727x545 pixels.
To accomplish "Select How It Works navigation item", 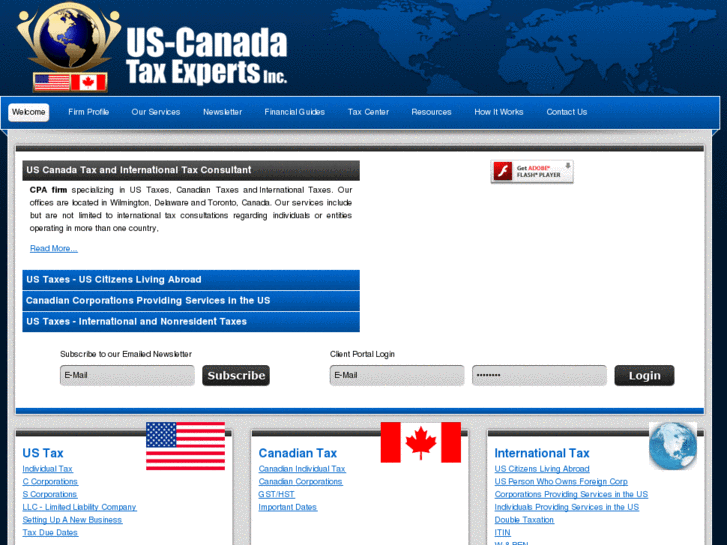I will pos(499,112).
